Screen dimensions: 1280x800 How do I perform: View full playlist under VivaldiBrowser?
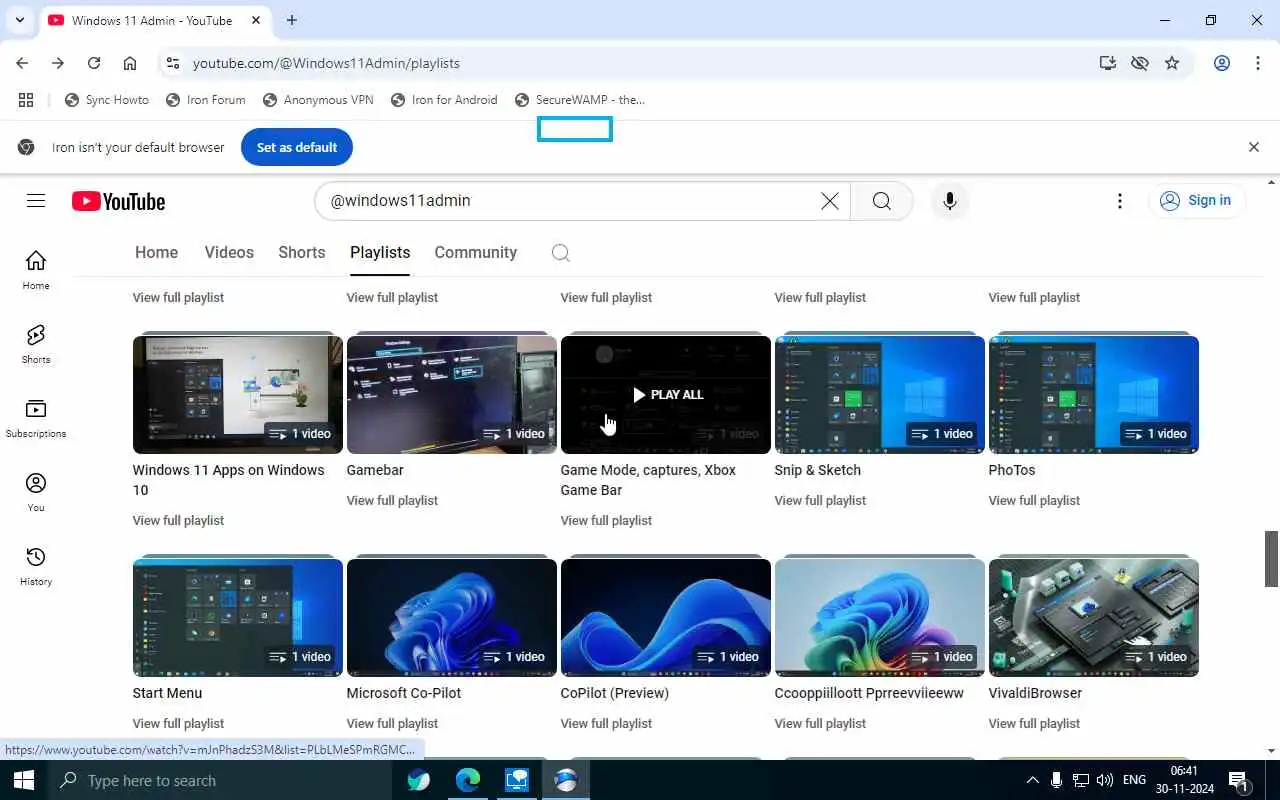tap(1034, 724)
